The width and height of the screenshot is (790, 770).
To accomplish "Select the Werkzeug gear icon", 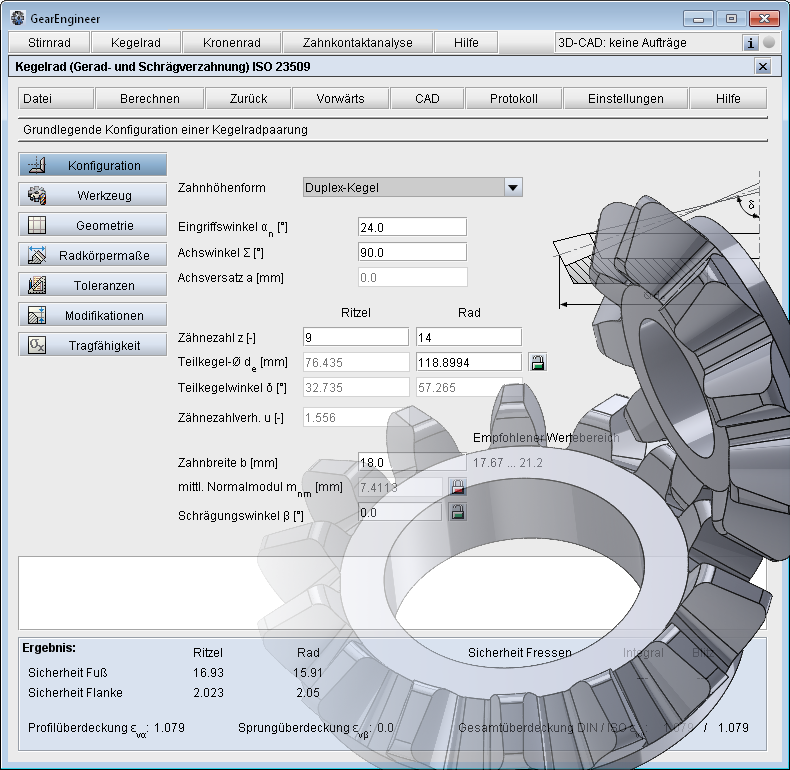I will pyautogui.click(x=38, y=195).
